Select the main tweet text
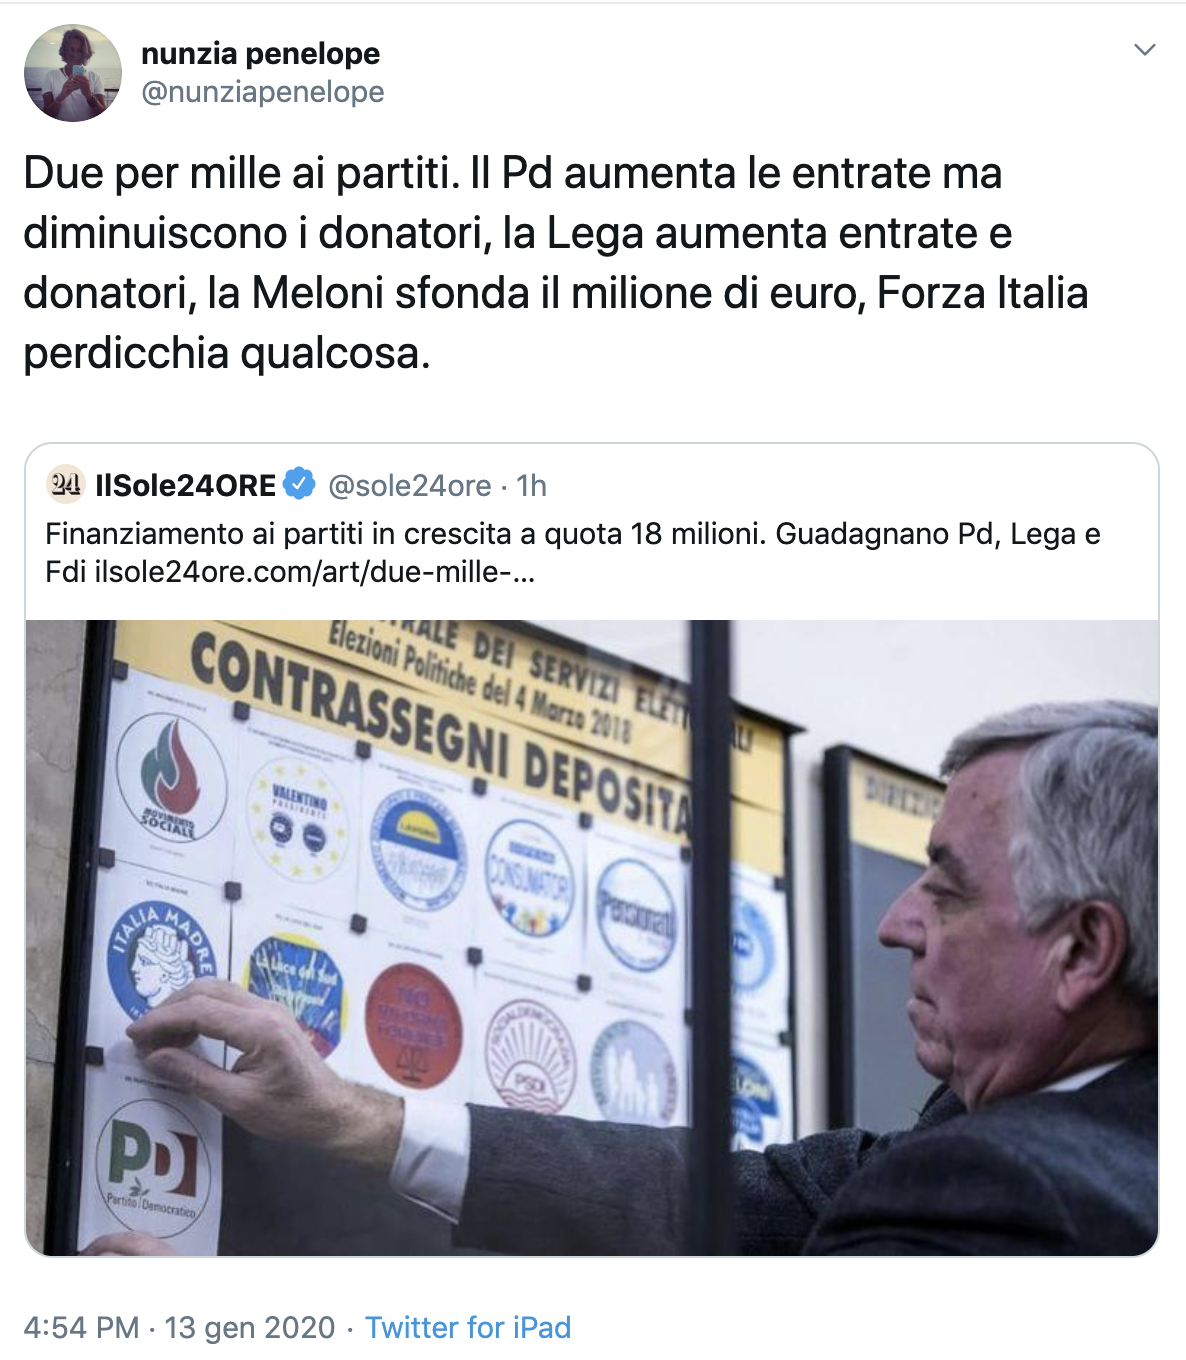1186x1360 pixels. pyautogui.click(x=556, y=263)
